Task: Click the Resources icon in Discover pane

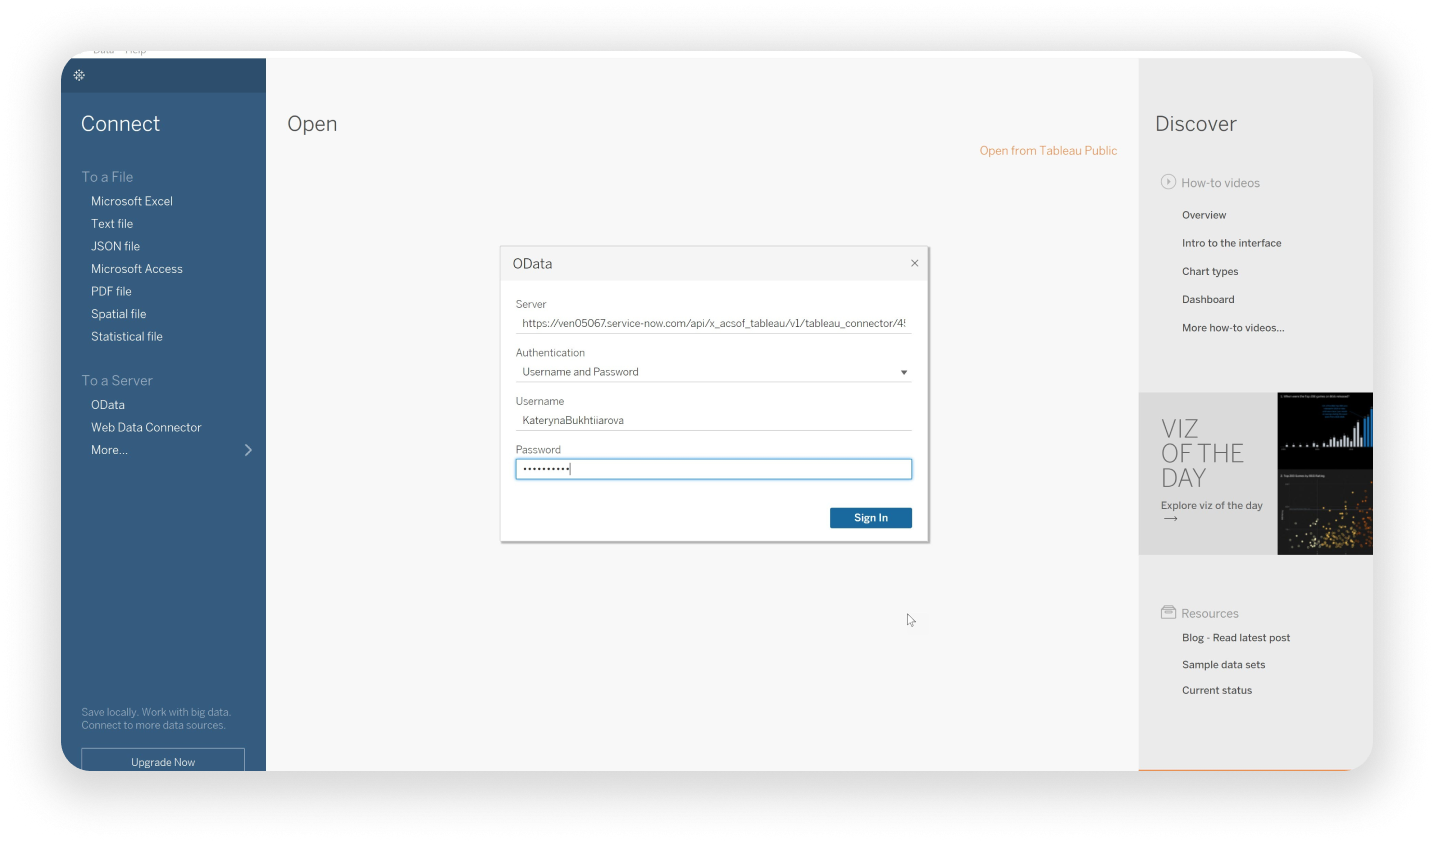Action: 1168,612
